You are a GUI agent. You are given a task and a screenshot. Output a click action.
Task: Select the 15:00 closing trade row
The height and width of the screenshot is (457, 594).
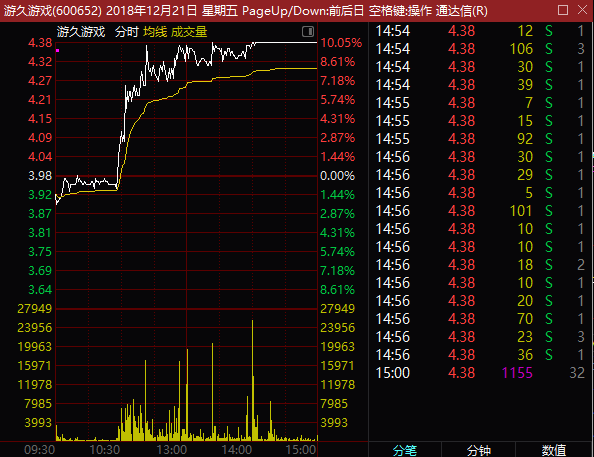480,373
